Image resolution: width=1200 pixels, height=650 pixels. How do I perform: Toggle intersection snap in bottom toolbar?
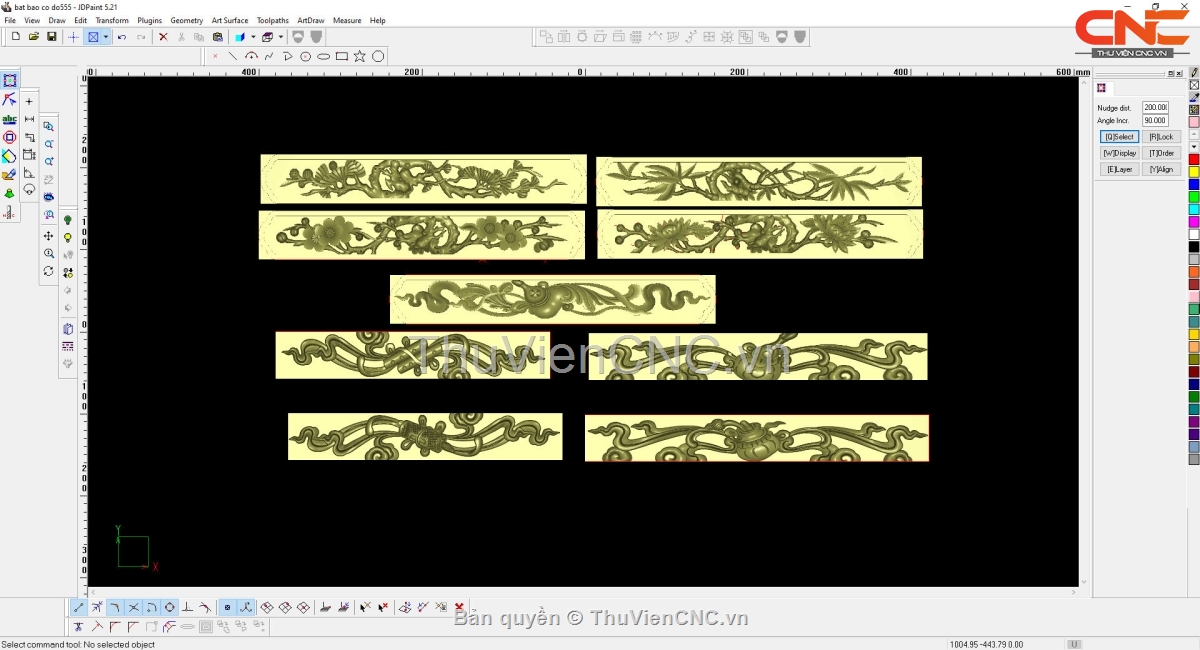[134, 607]
